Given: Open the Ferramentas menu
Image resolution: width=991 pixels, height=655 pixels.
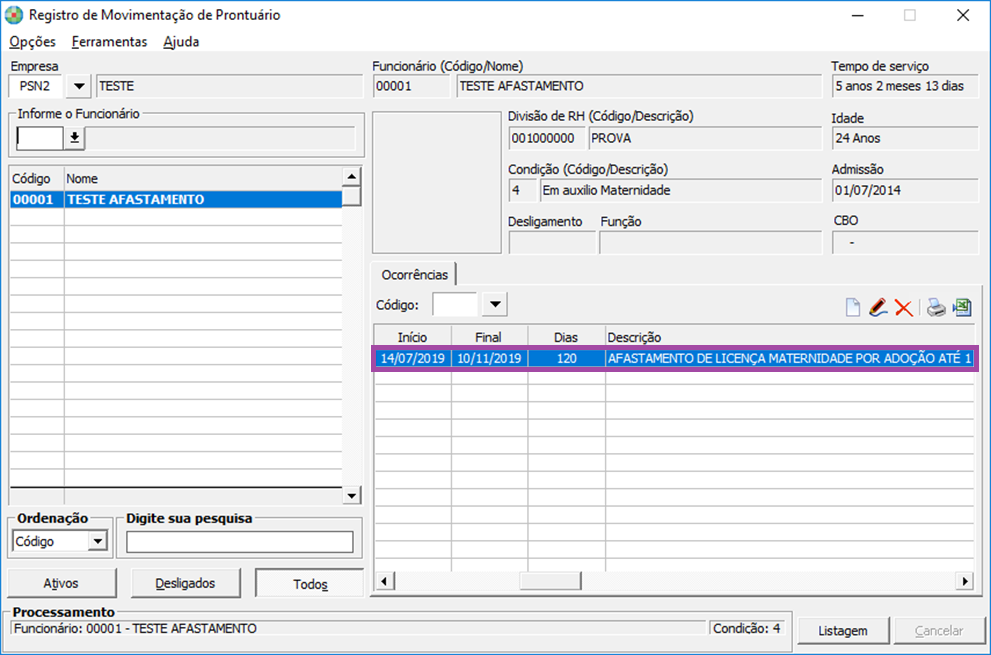Looking at the screenshot, I should point(109,42).
